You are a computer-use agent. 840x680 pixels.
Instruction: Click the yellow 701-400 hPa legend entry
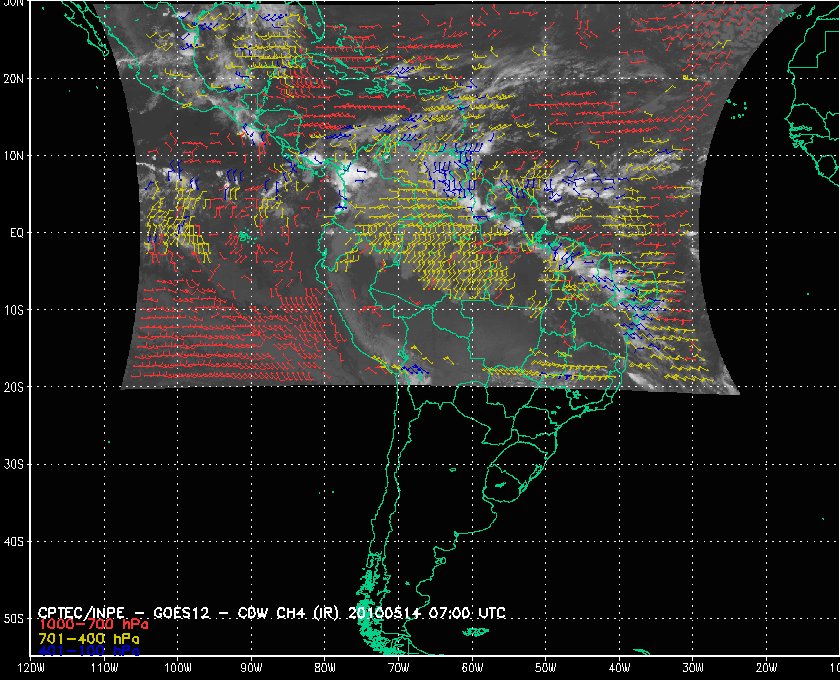point(88,639)
